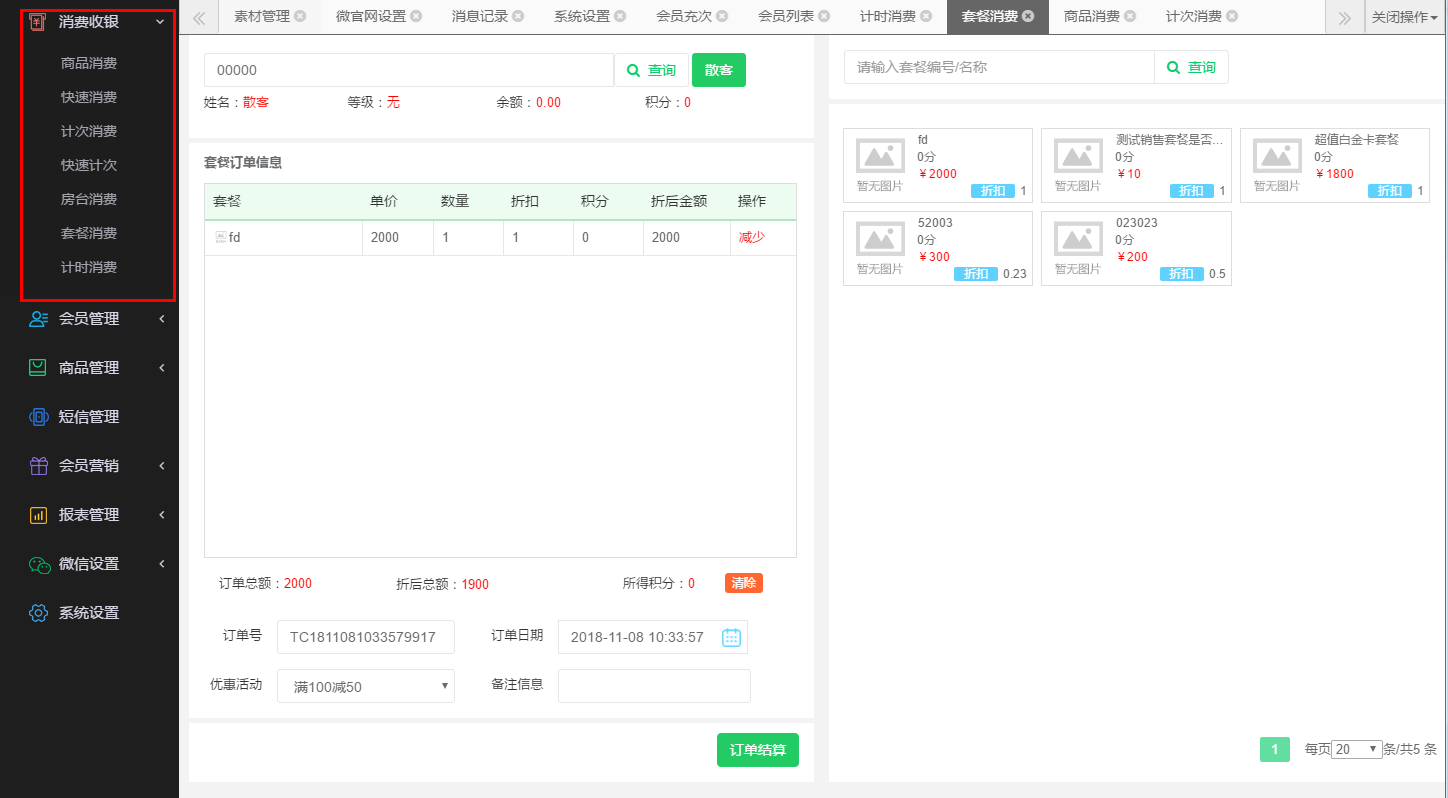Click the package icon beside fd in order table
Screen dimensions: 1448x798
point(220,237)
